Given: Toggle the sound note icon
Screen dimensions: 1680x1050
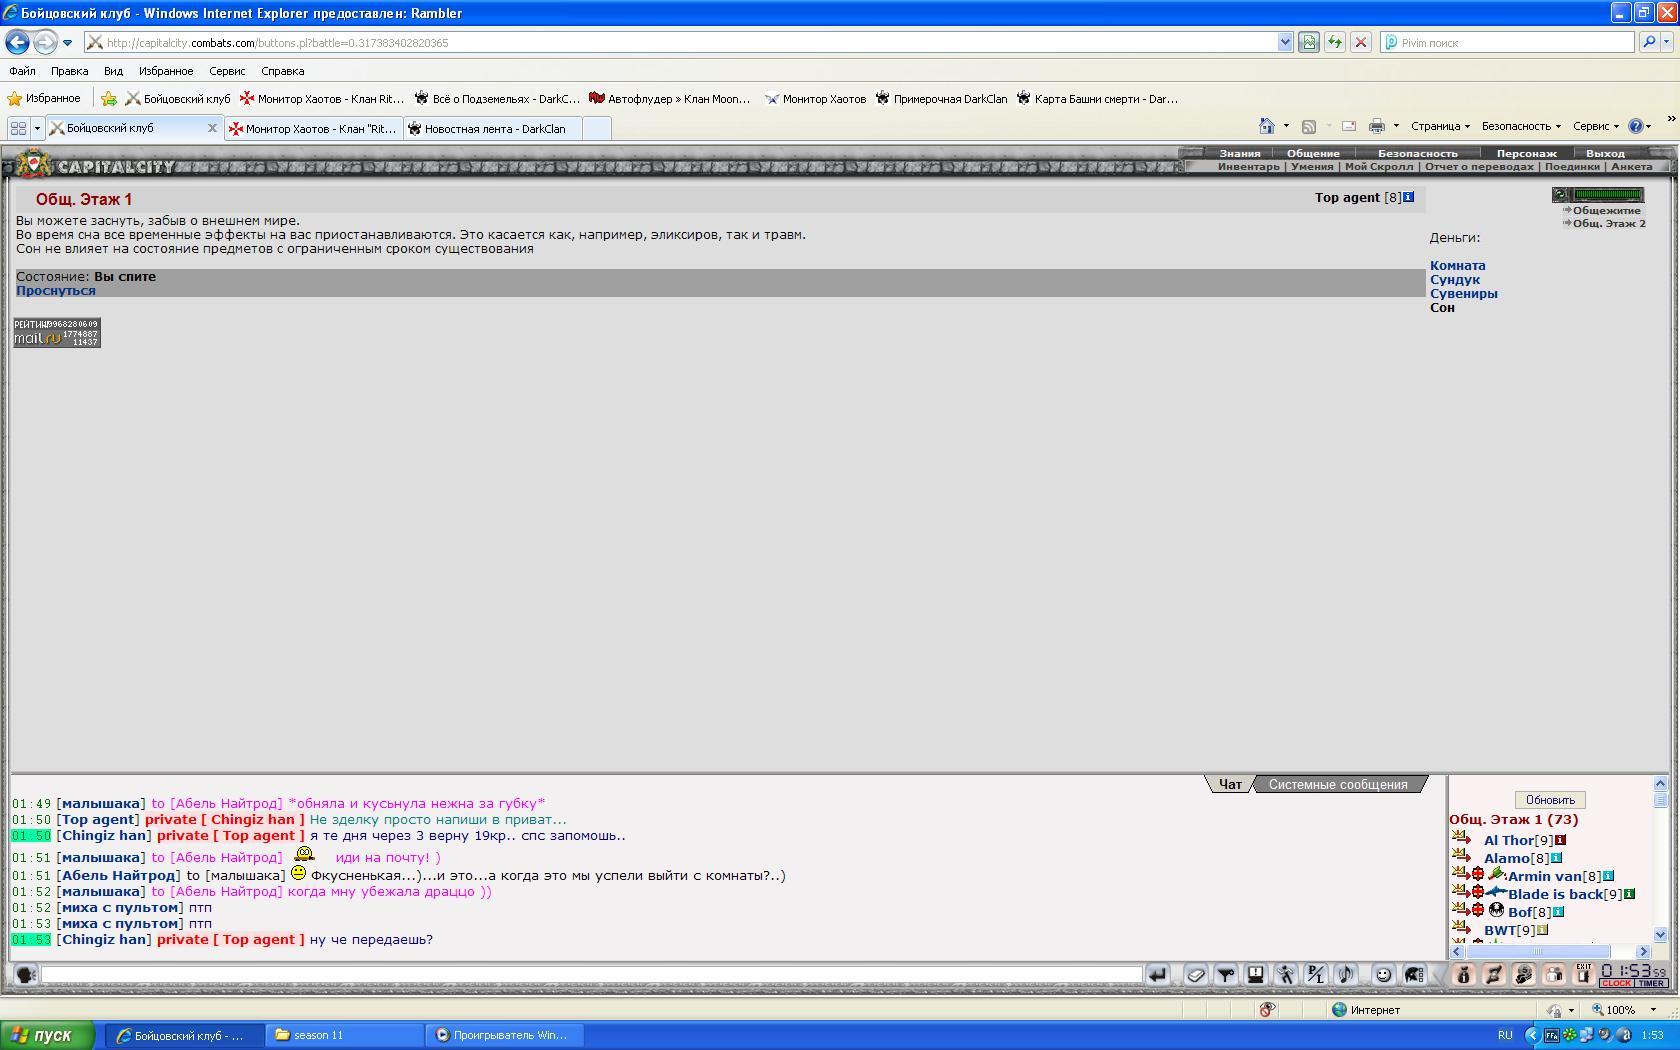Looking at the screenshot, I should point(1346,974).
